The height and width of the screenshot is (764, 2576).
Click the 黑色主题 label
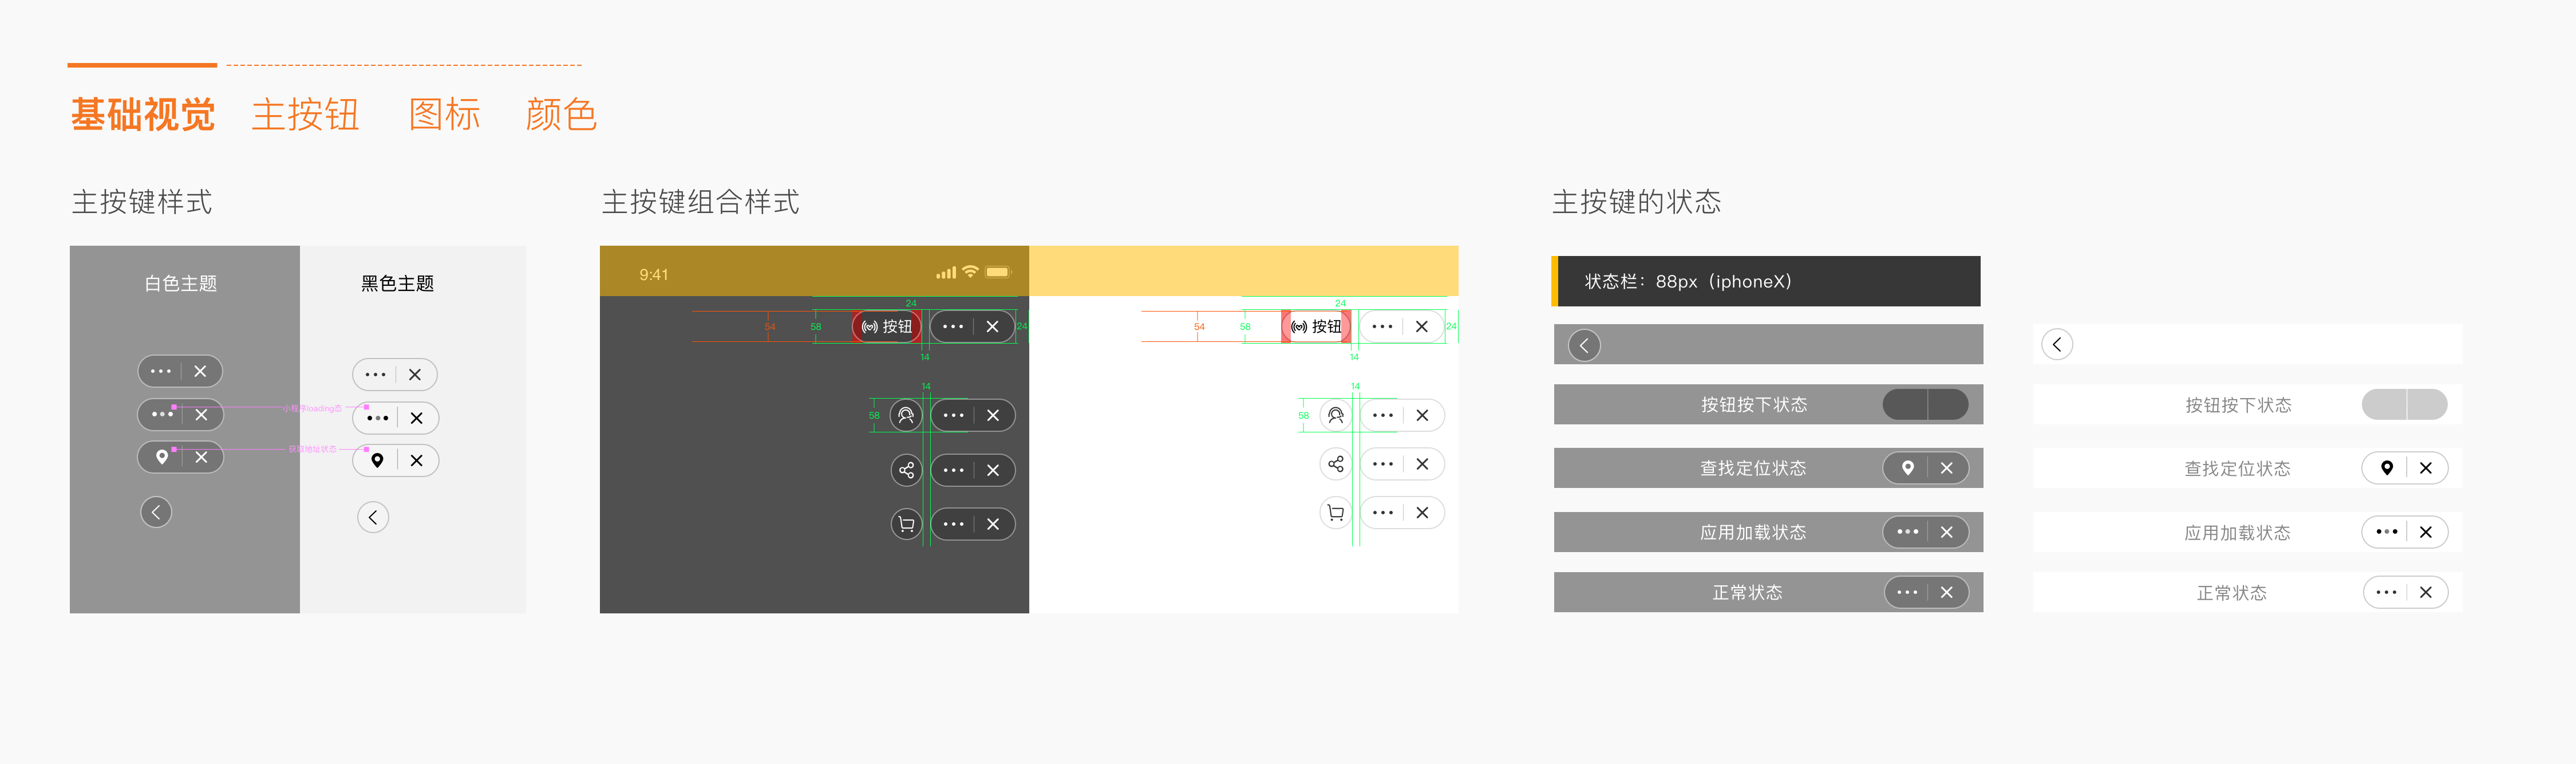pos(397,284)
